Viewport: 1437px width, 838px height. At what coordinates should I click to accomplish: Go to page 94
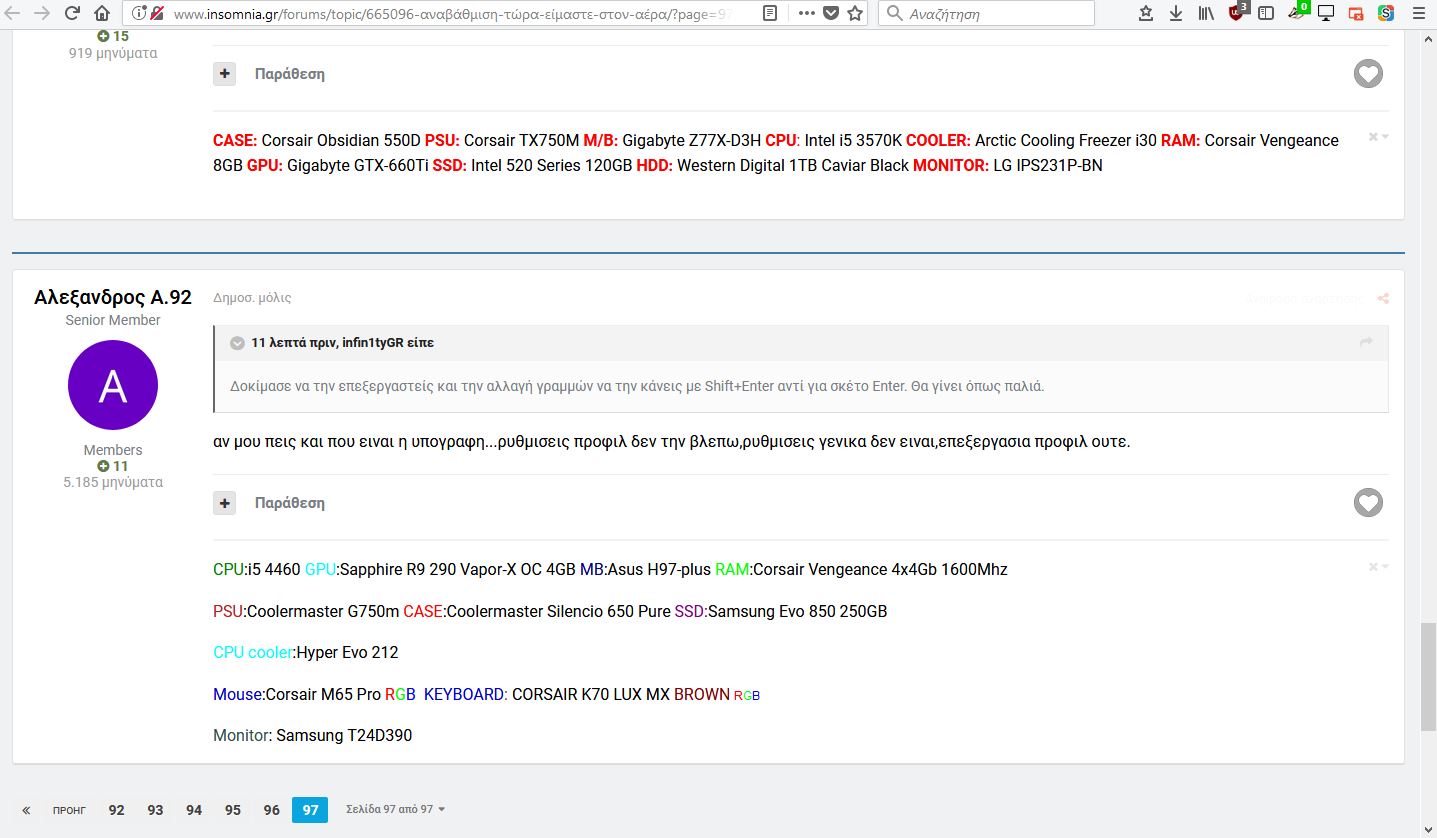click(194, 810)
